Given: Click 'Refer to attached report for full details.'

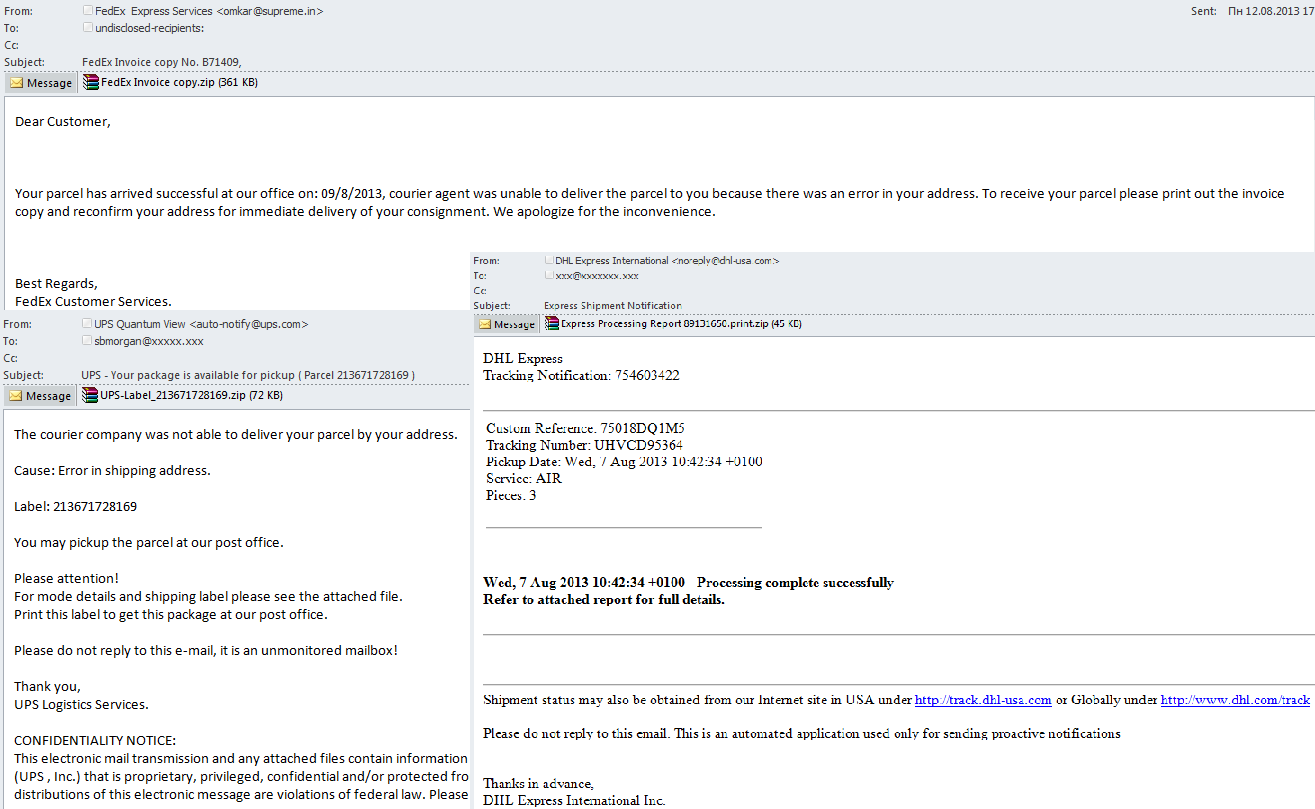Looking at the screenshot, I should pos(604,600).
